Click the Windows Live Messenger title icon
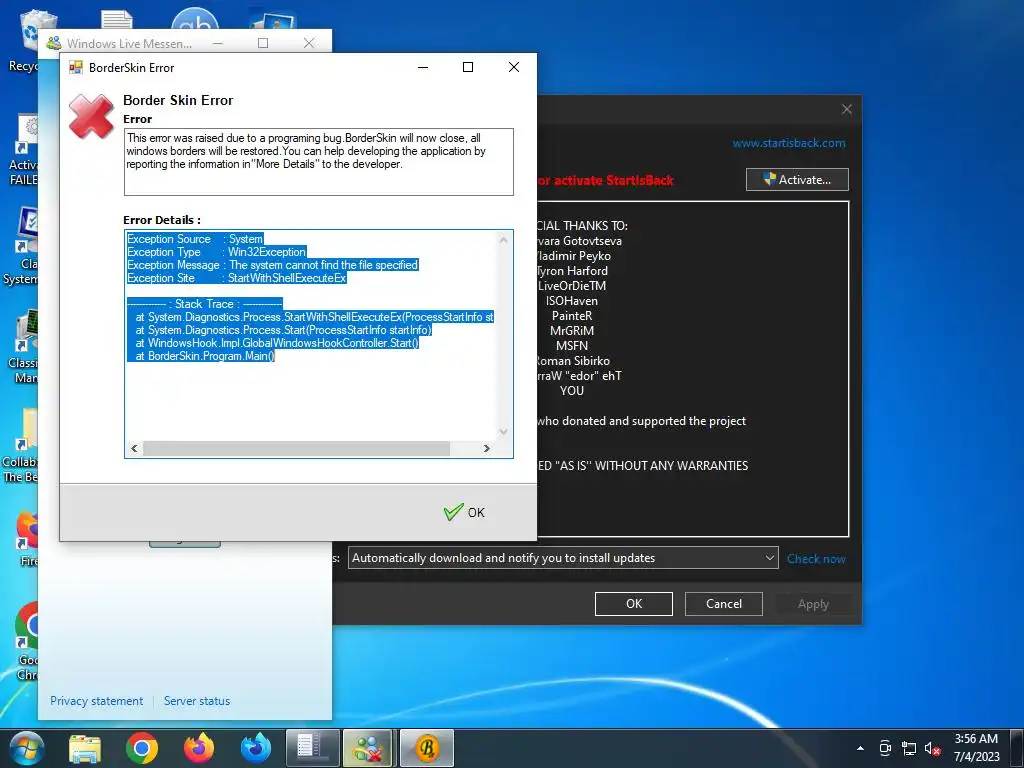 tap(54, 43)
